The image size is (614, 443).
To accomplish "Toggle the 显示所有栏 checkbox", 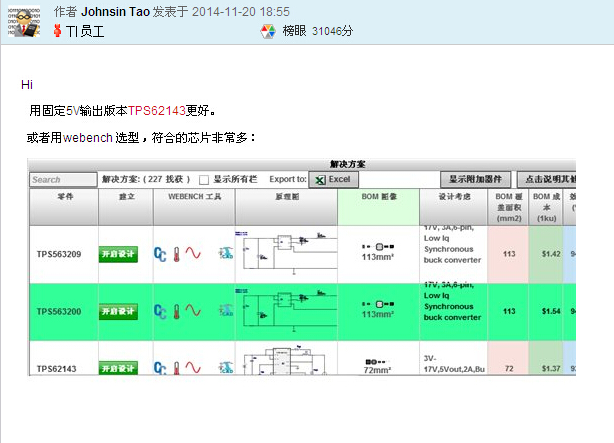I will [x=204, y=180].
